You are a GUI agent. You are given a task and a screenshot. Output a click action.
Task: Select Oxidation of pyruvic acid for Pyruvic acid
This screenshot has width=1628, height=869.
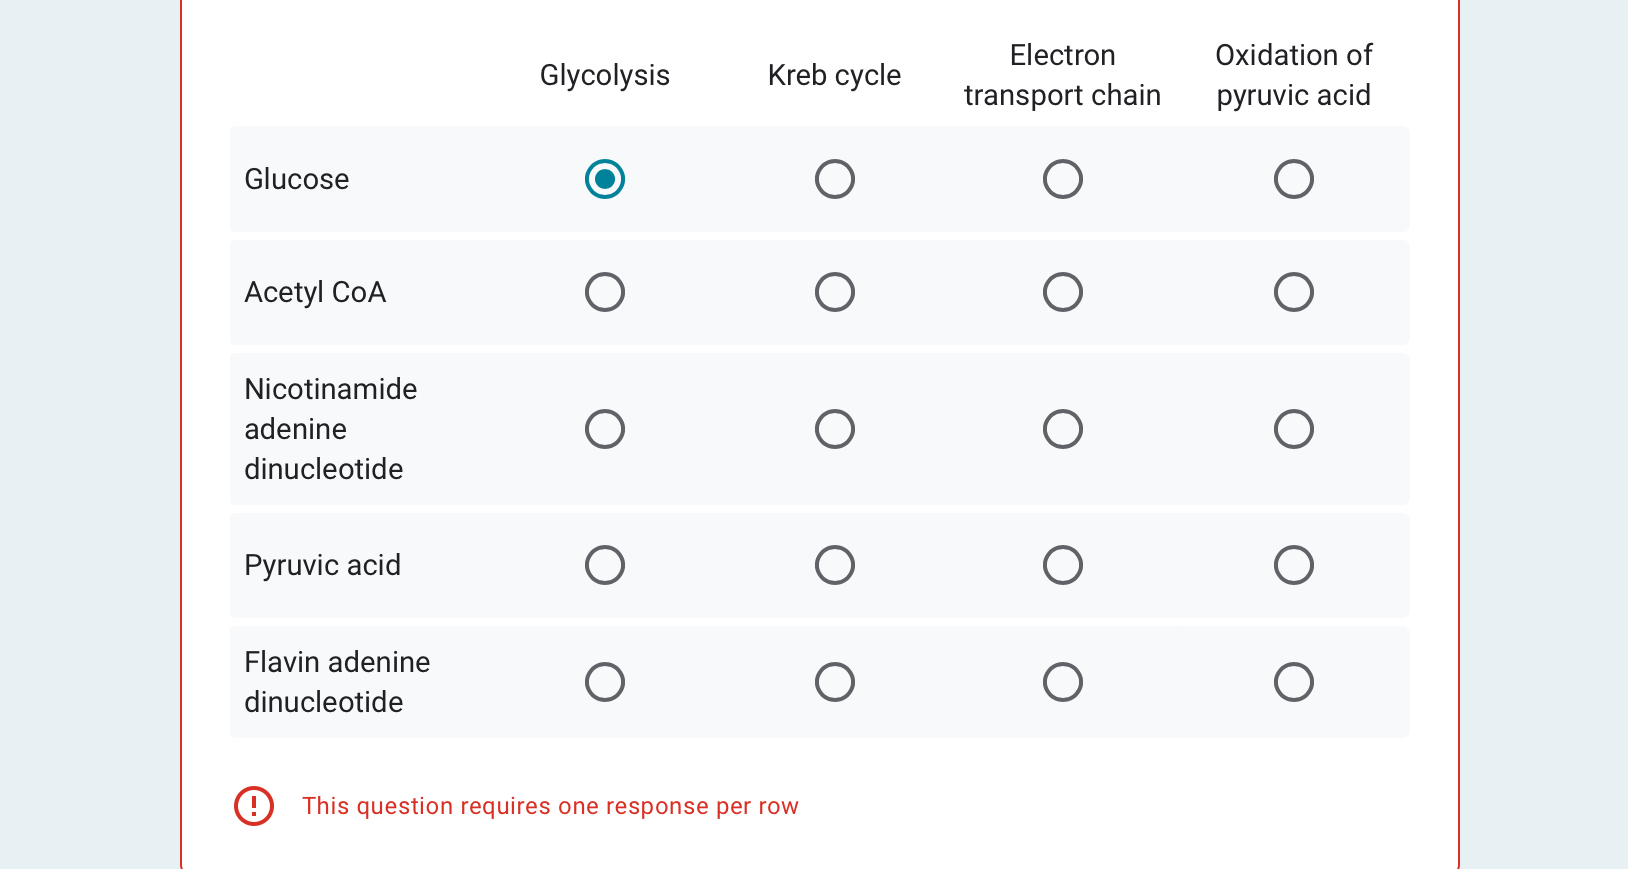click(x=1293, y=565)
